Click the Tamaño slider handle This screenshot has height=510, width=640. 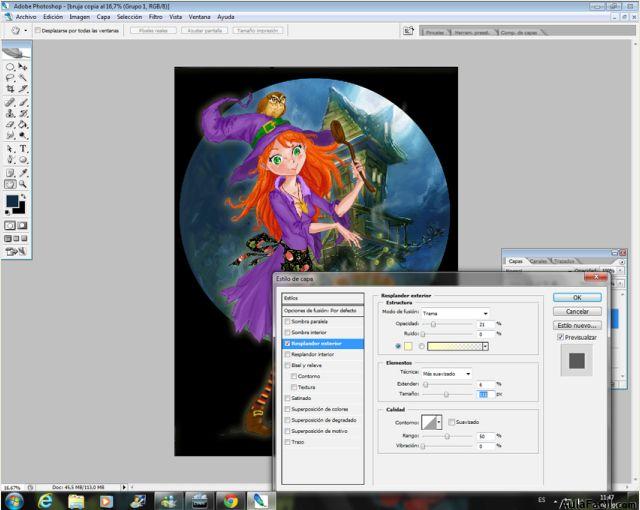click(446, 395)
